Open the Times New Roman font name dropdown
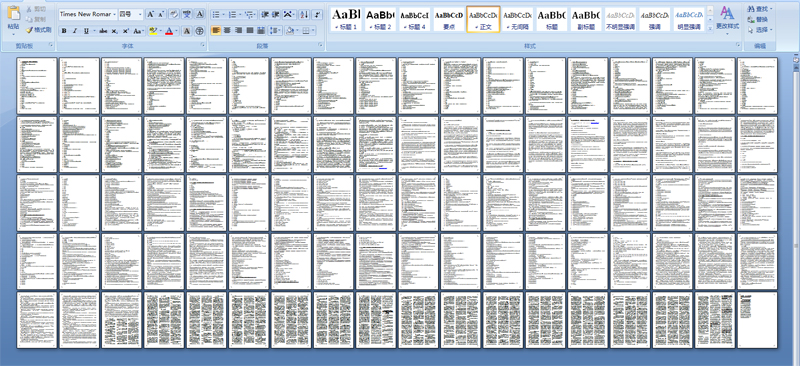Screen dimensions: 800x366 tap(114, 14)
